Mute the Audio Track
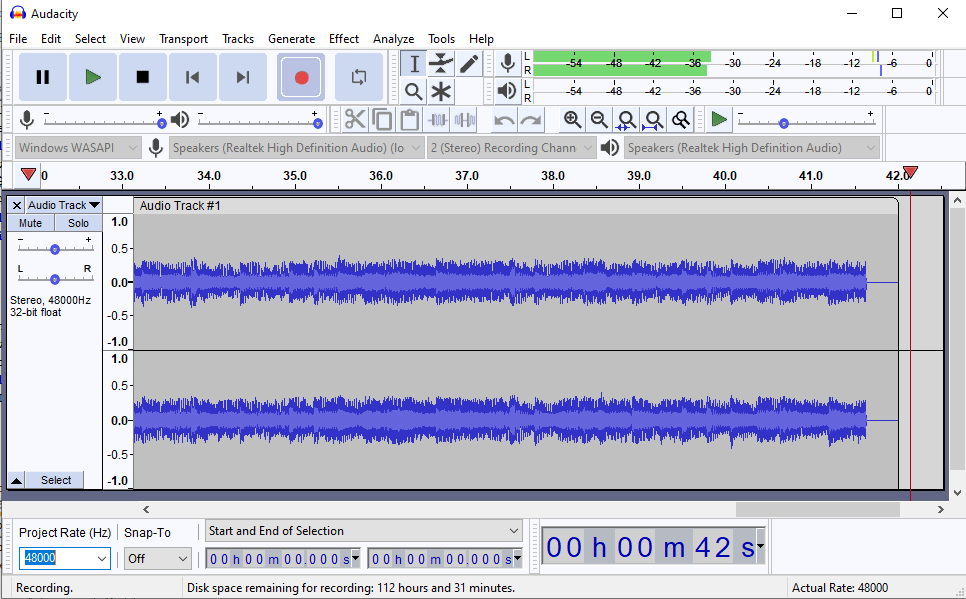 [30, 223]
